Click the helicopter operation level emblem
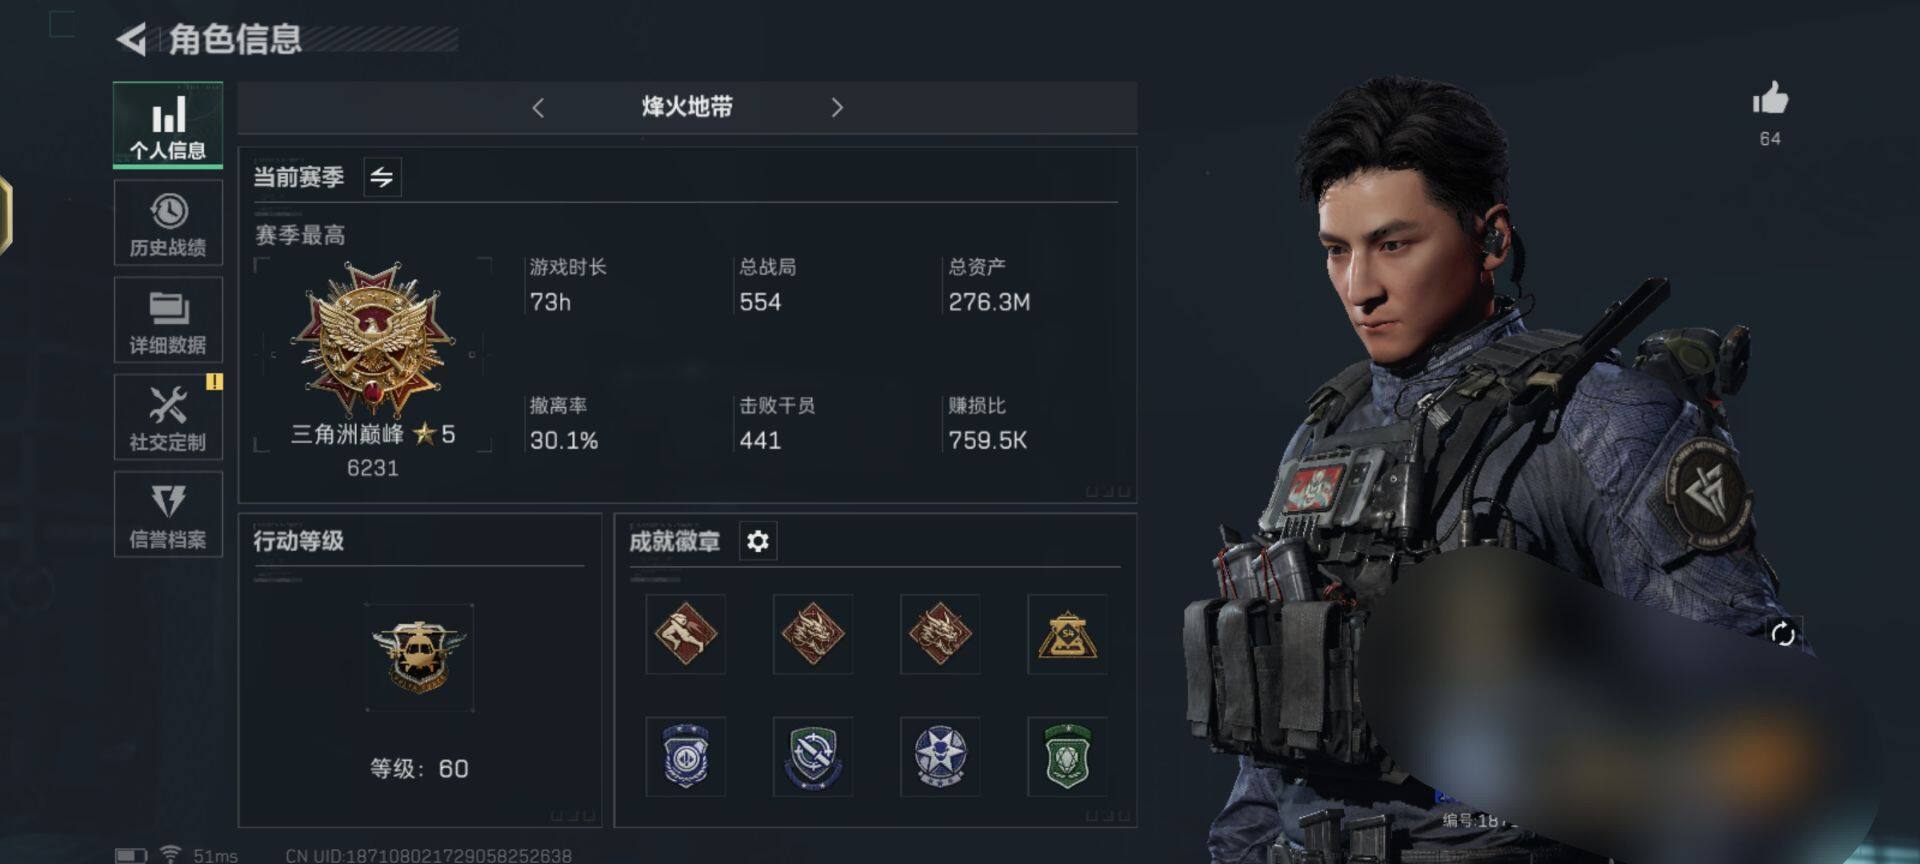This screenshot has width=1920, height=864. [419, 657]
